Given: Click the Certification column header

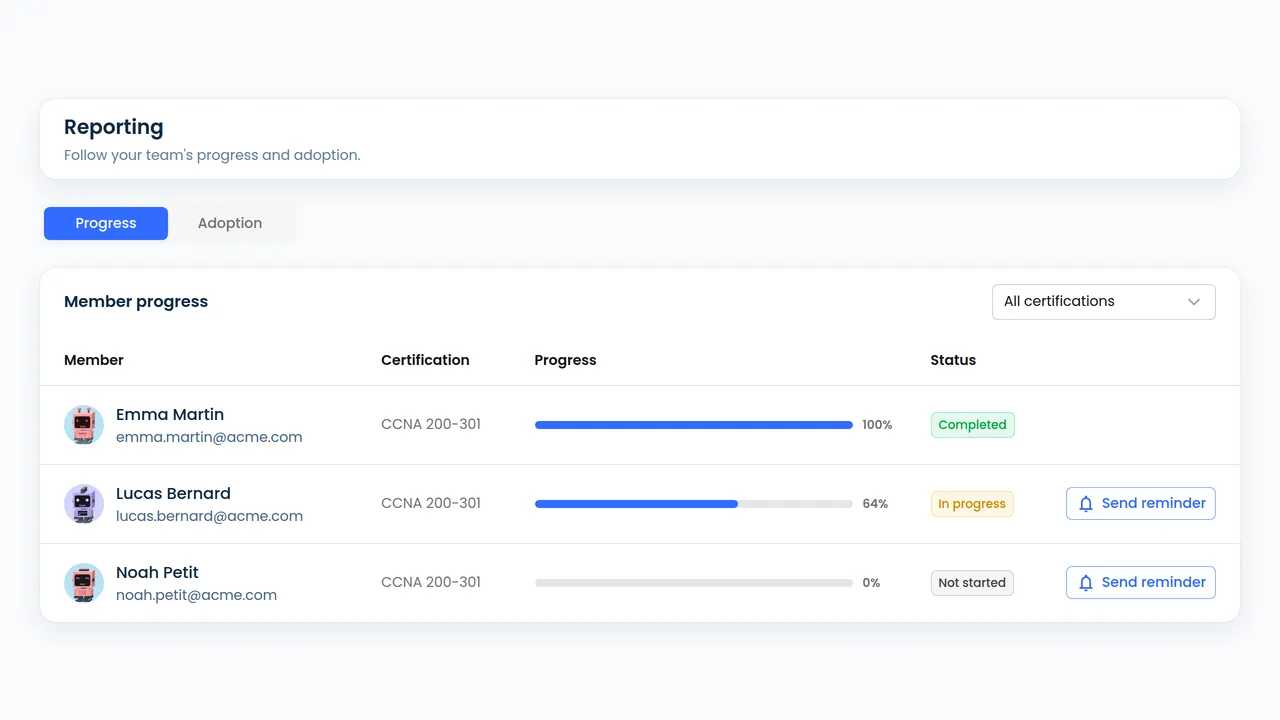Looking at the screenshot, I should (425, 360).
